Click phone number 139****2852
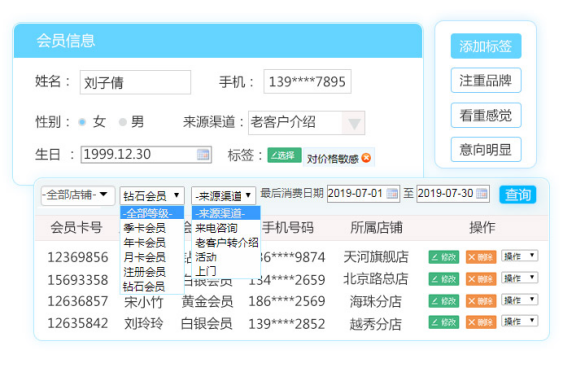The width and height of the screenshot is (563, 372). click(x=287, y=324)
